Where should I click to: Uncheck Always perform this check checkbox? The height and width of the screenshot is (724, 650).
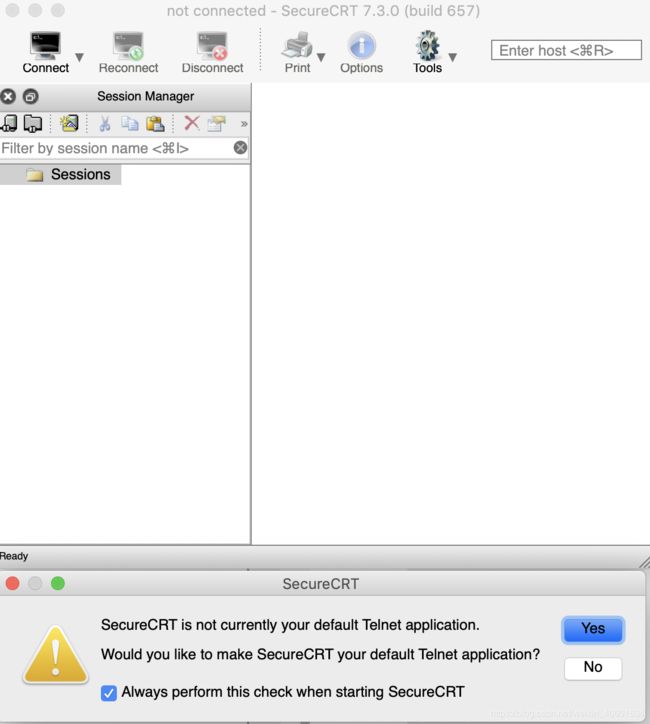click(108, 693)
